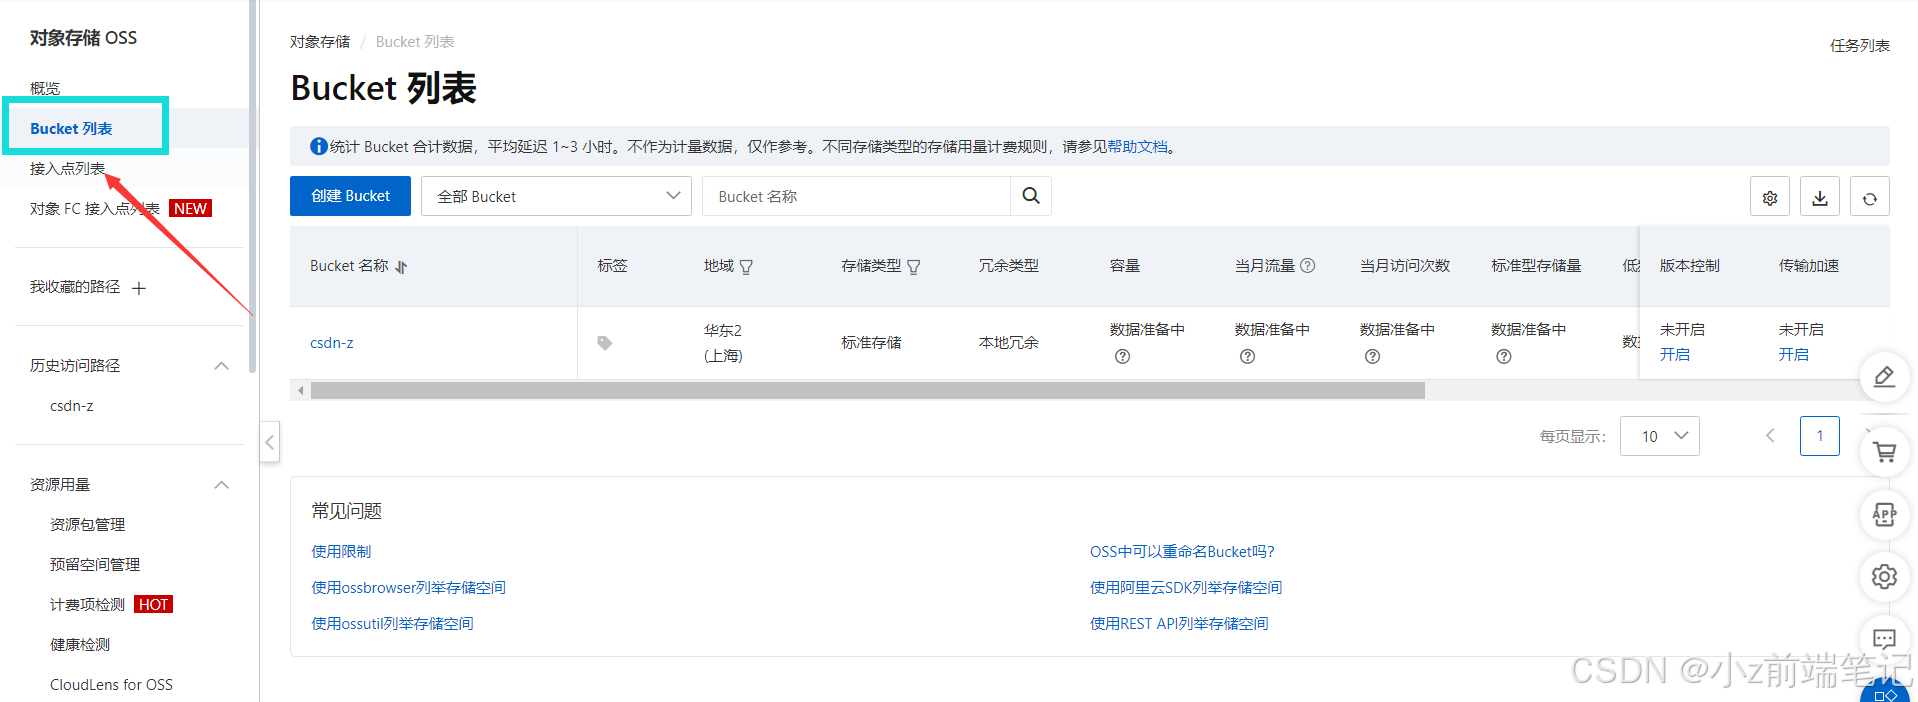Viewport: 1918px width, 702px height.
Task: Click the horizontal table scrollbar thumb
Action: pyautogui.click(x=867, y=391)
